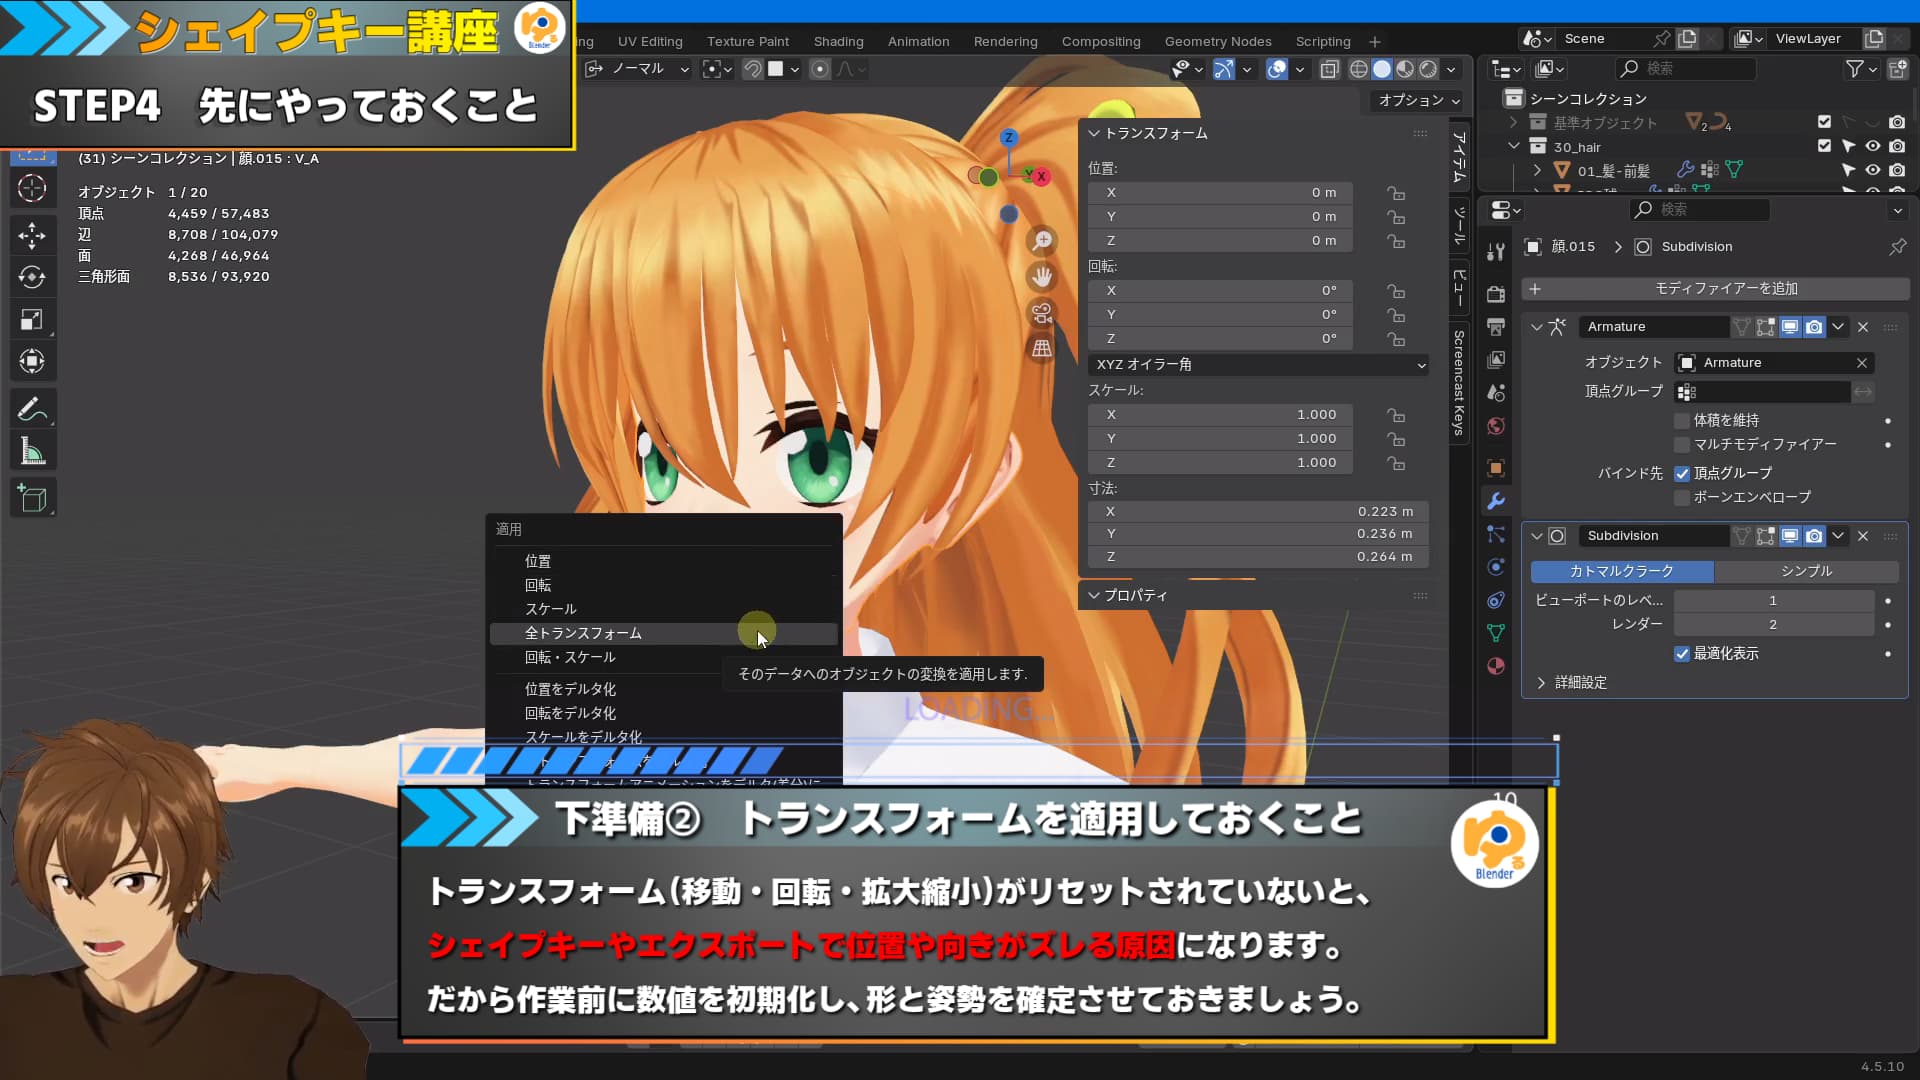Select the Annotate tool in left toolbar

[x=32, y=409]
